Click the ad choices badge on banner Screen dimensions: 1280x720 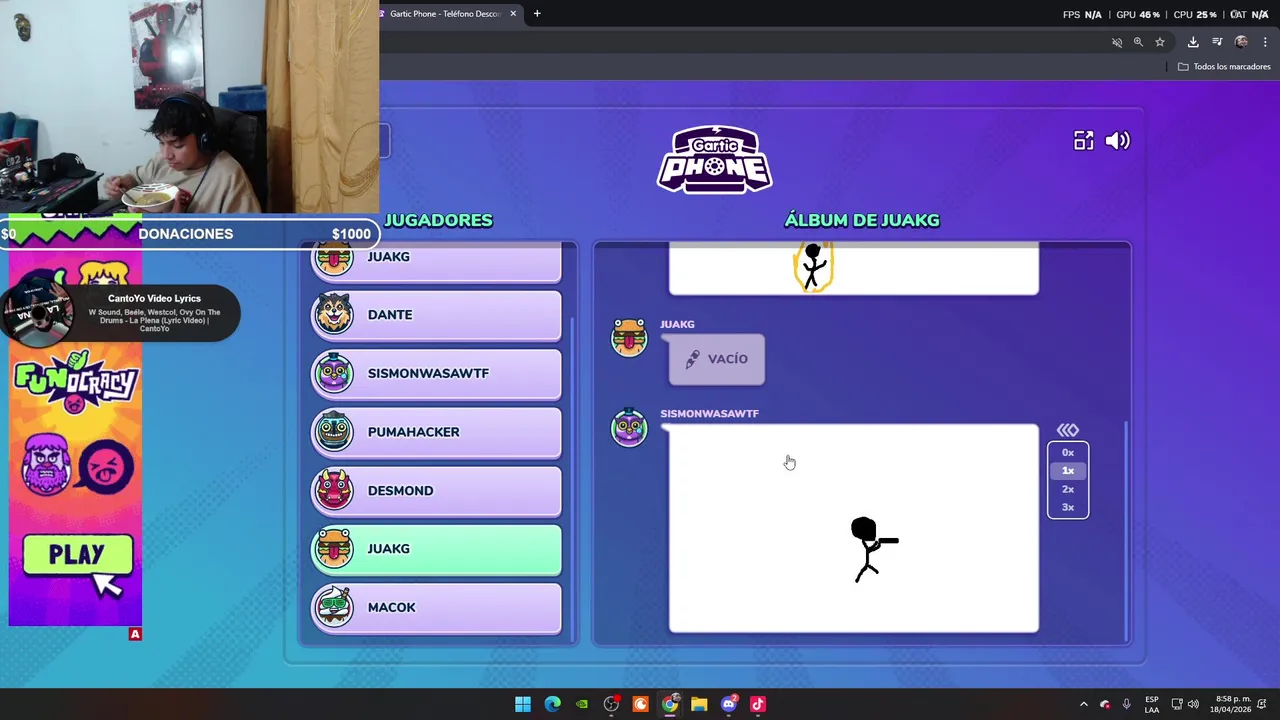pyautogui.click(x=135, y=634)
